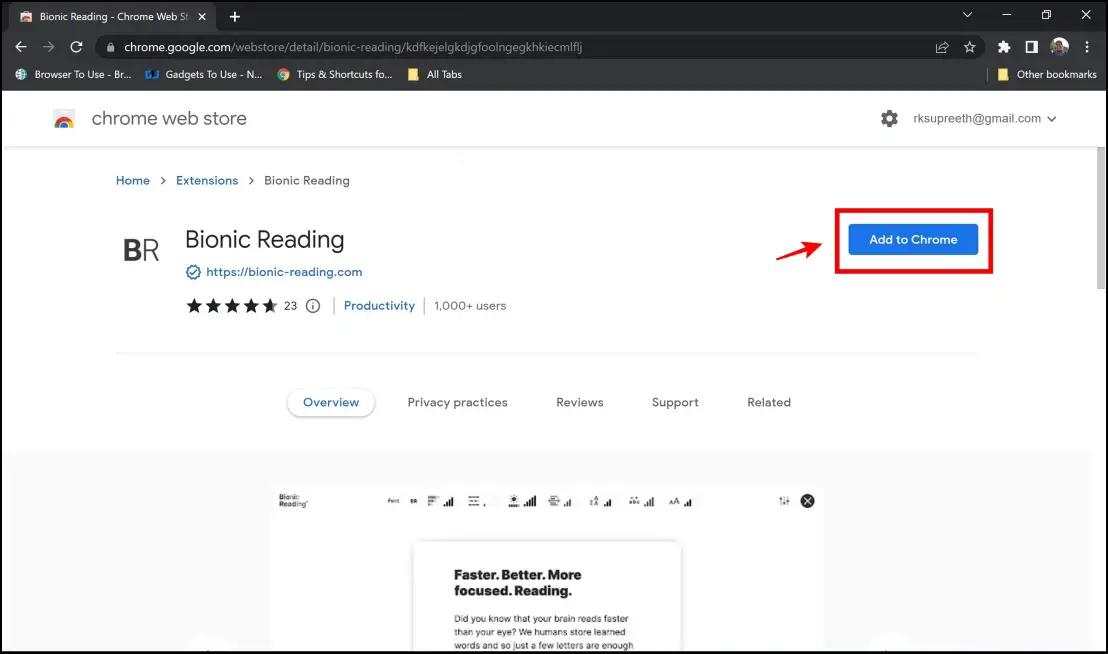
Task: Go back to the previous page
Action: pyautogui.click(x=20, y=47)
